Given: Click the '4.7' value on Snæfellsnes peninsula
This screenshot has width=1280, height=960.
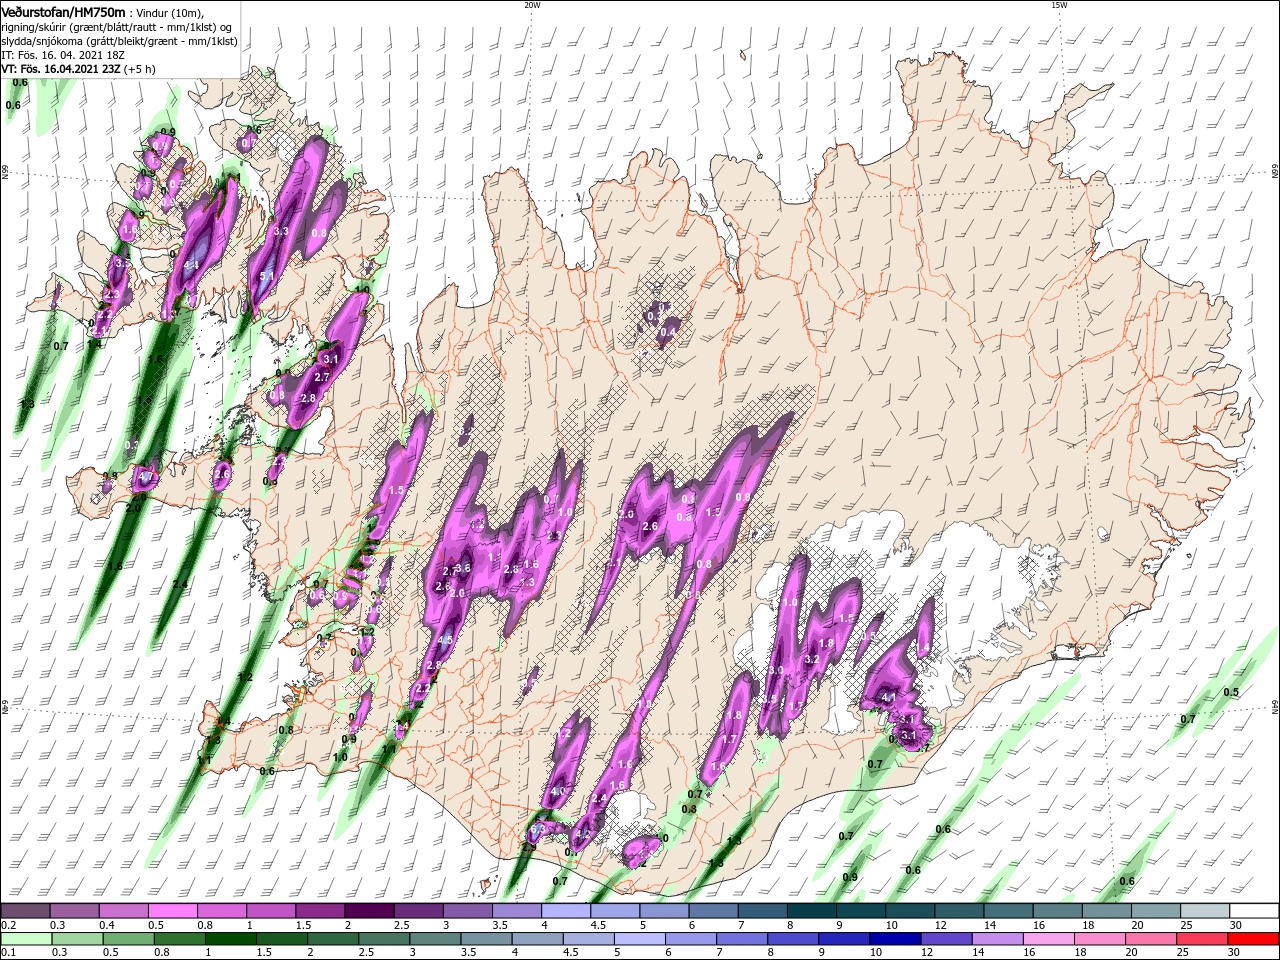Looking at the screenshot, I should (x=145, y=478).
